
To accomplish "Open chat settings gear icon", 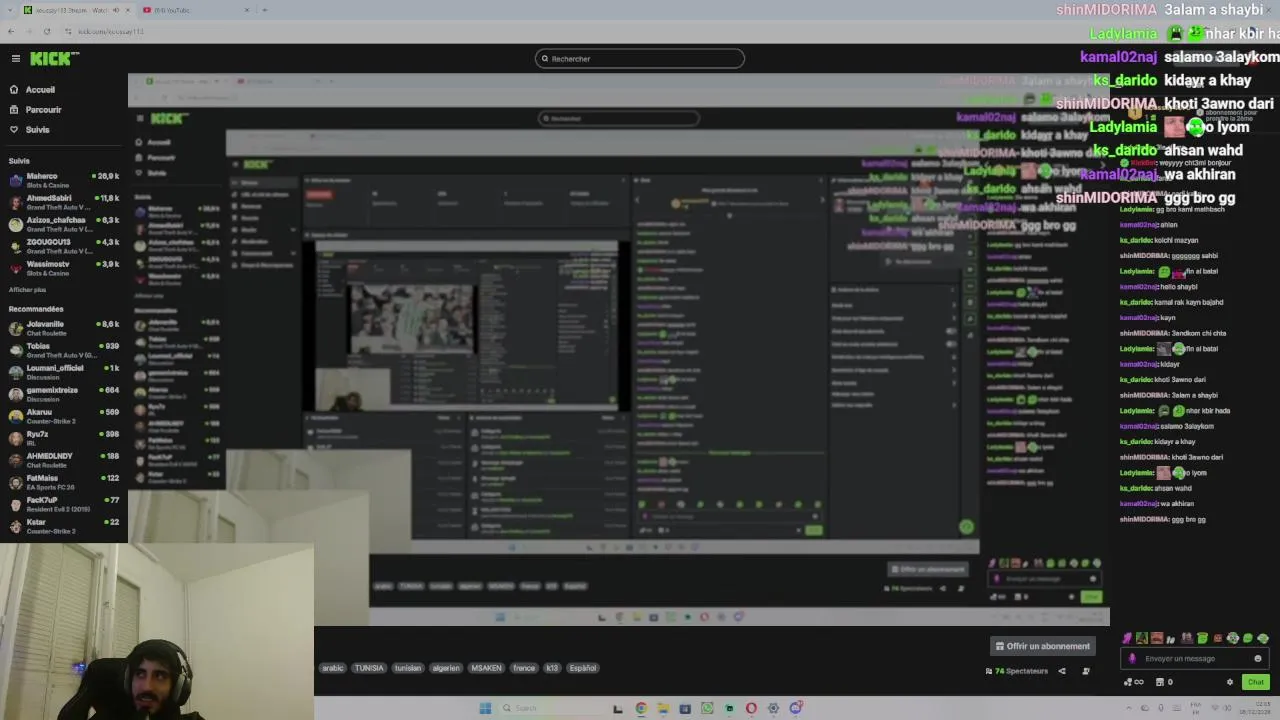I will pyautogui.click(x=1230, y=682).
